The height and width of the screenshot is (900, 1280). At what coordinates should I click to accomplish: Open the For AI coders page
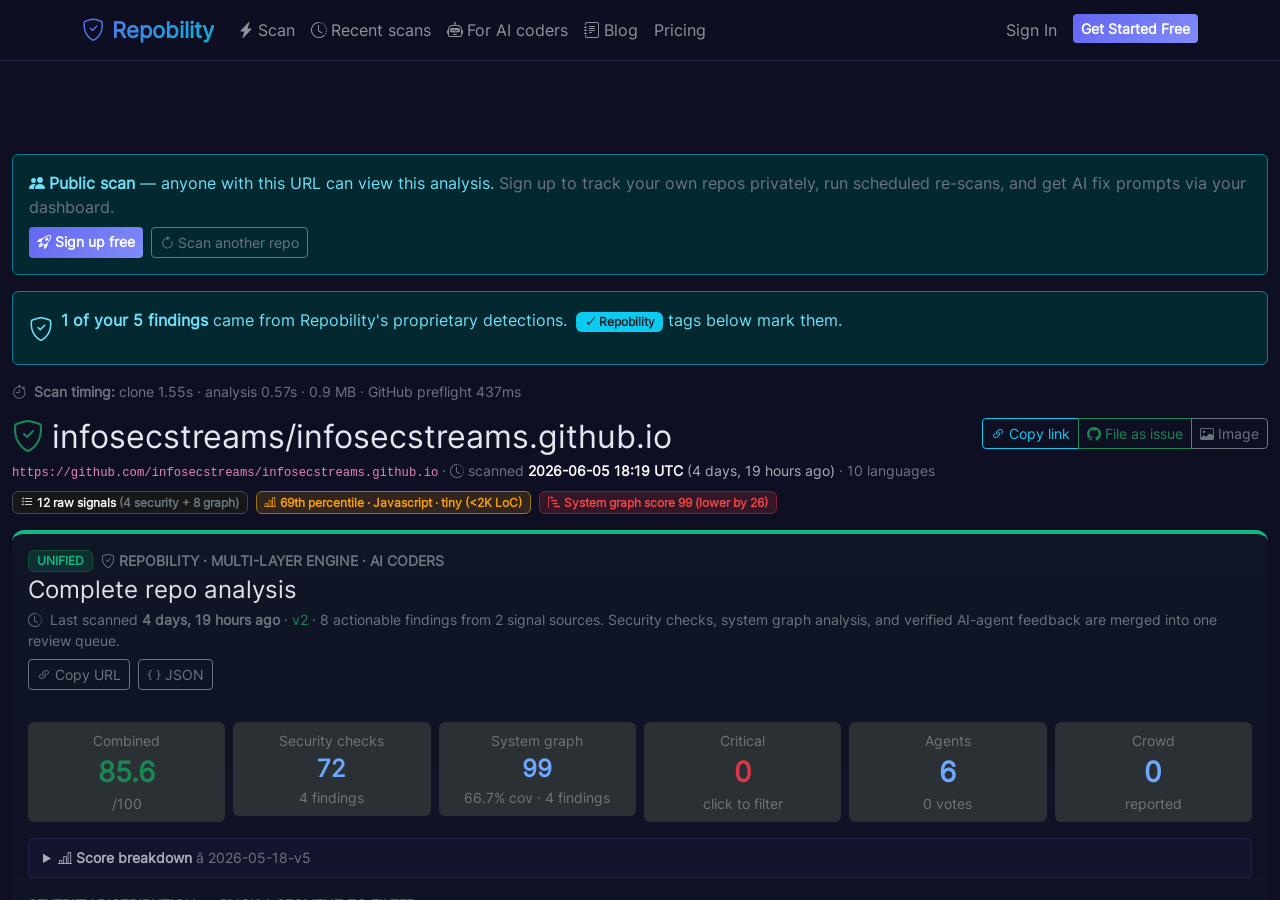(507, 30)
